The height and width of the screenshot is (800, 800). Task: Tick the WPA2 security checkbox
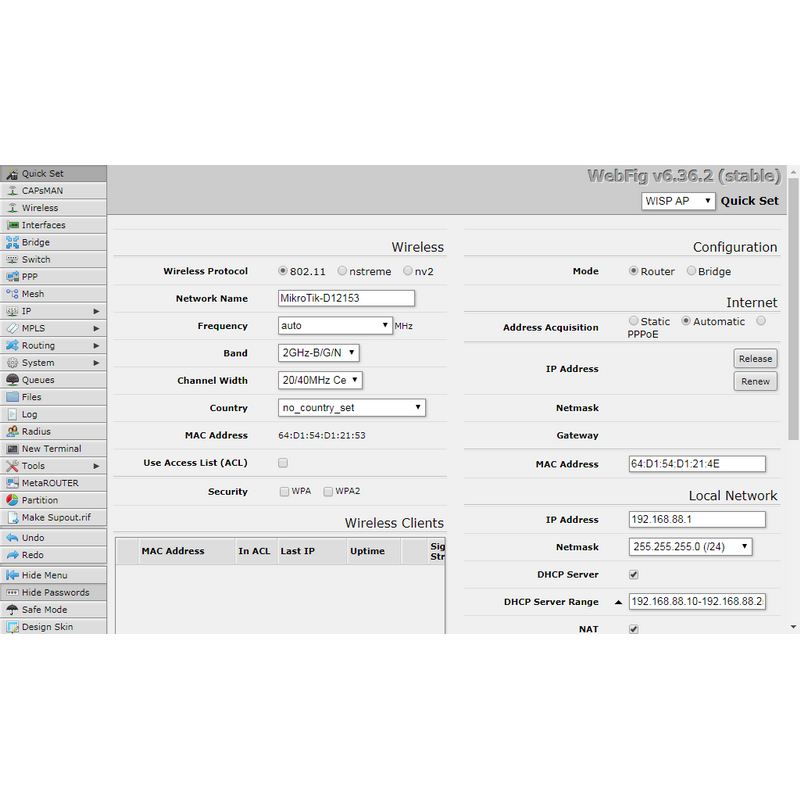(327, 492)
